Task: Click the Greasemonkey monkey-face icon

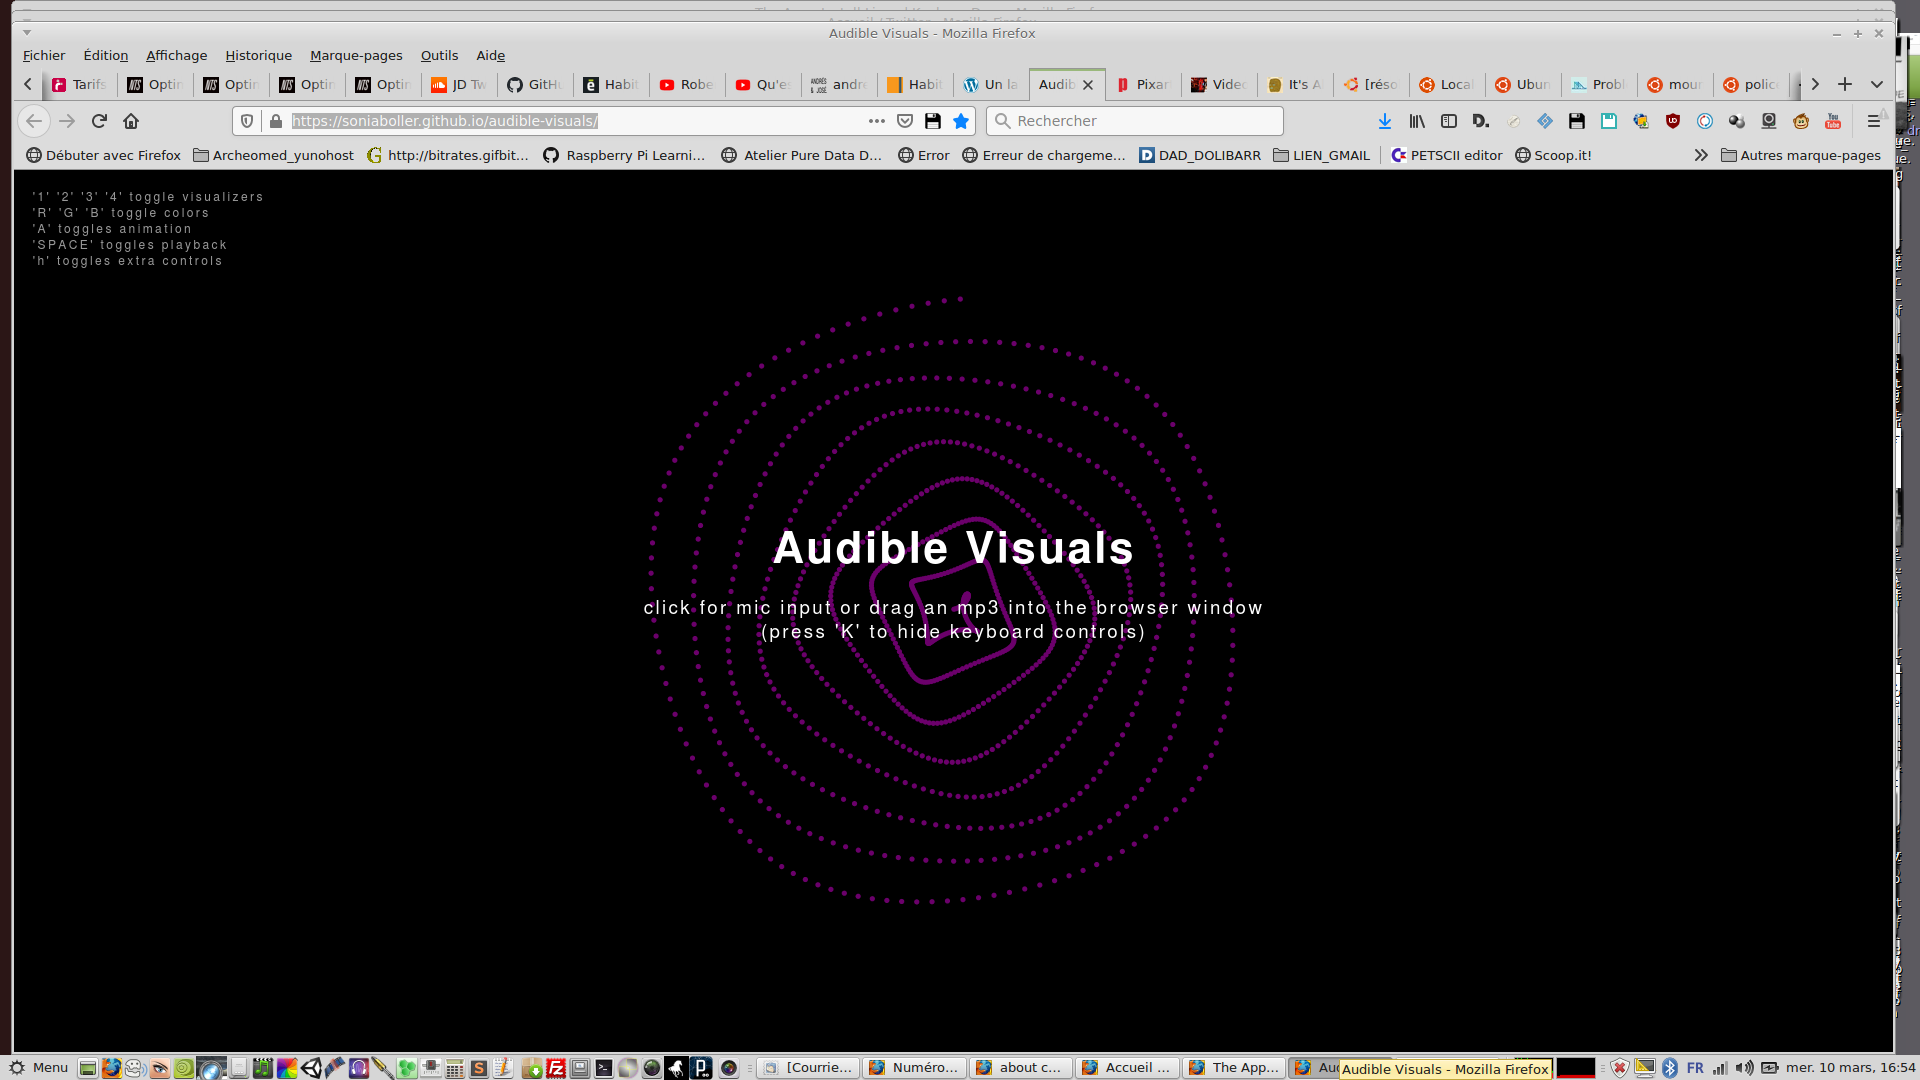Action: click(1801, 121)
